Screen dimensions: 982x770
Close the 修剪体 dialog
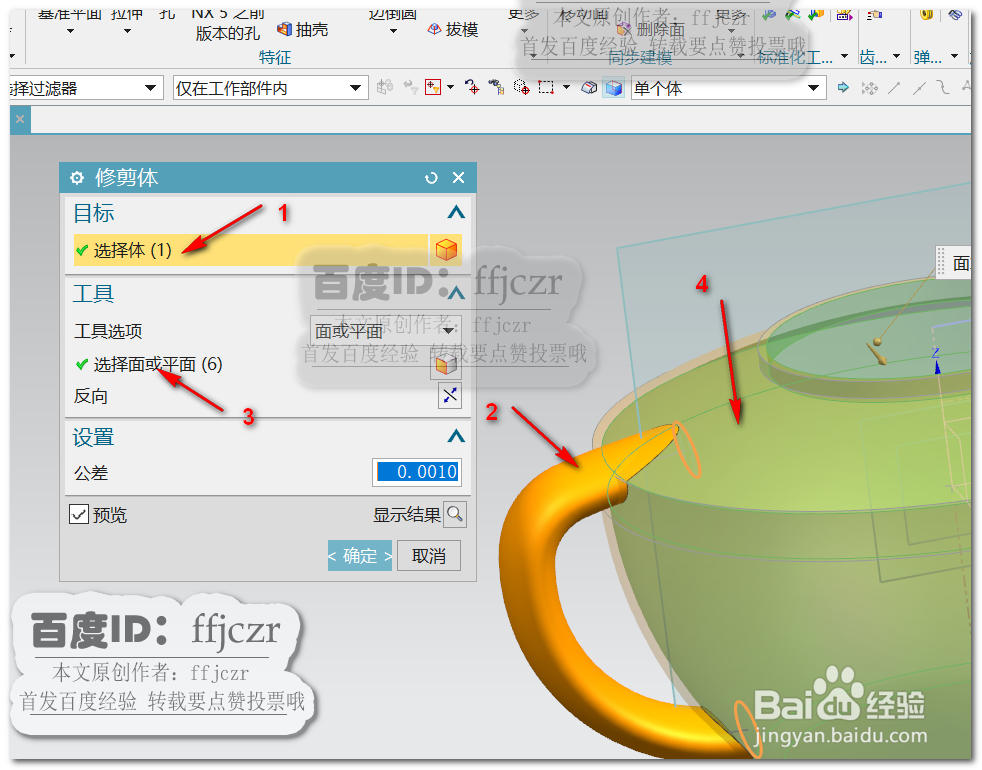pos(458,178)
